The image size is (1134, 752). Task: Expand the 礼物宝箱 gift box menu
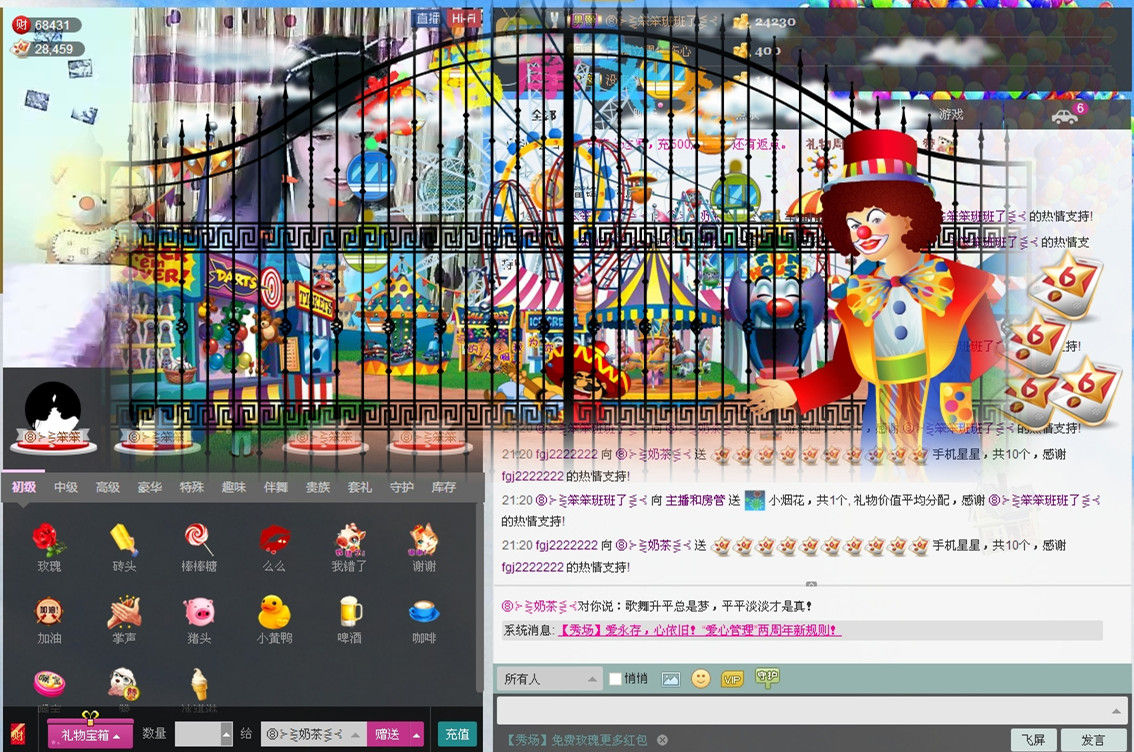coord(91,735)
